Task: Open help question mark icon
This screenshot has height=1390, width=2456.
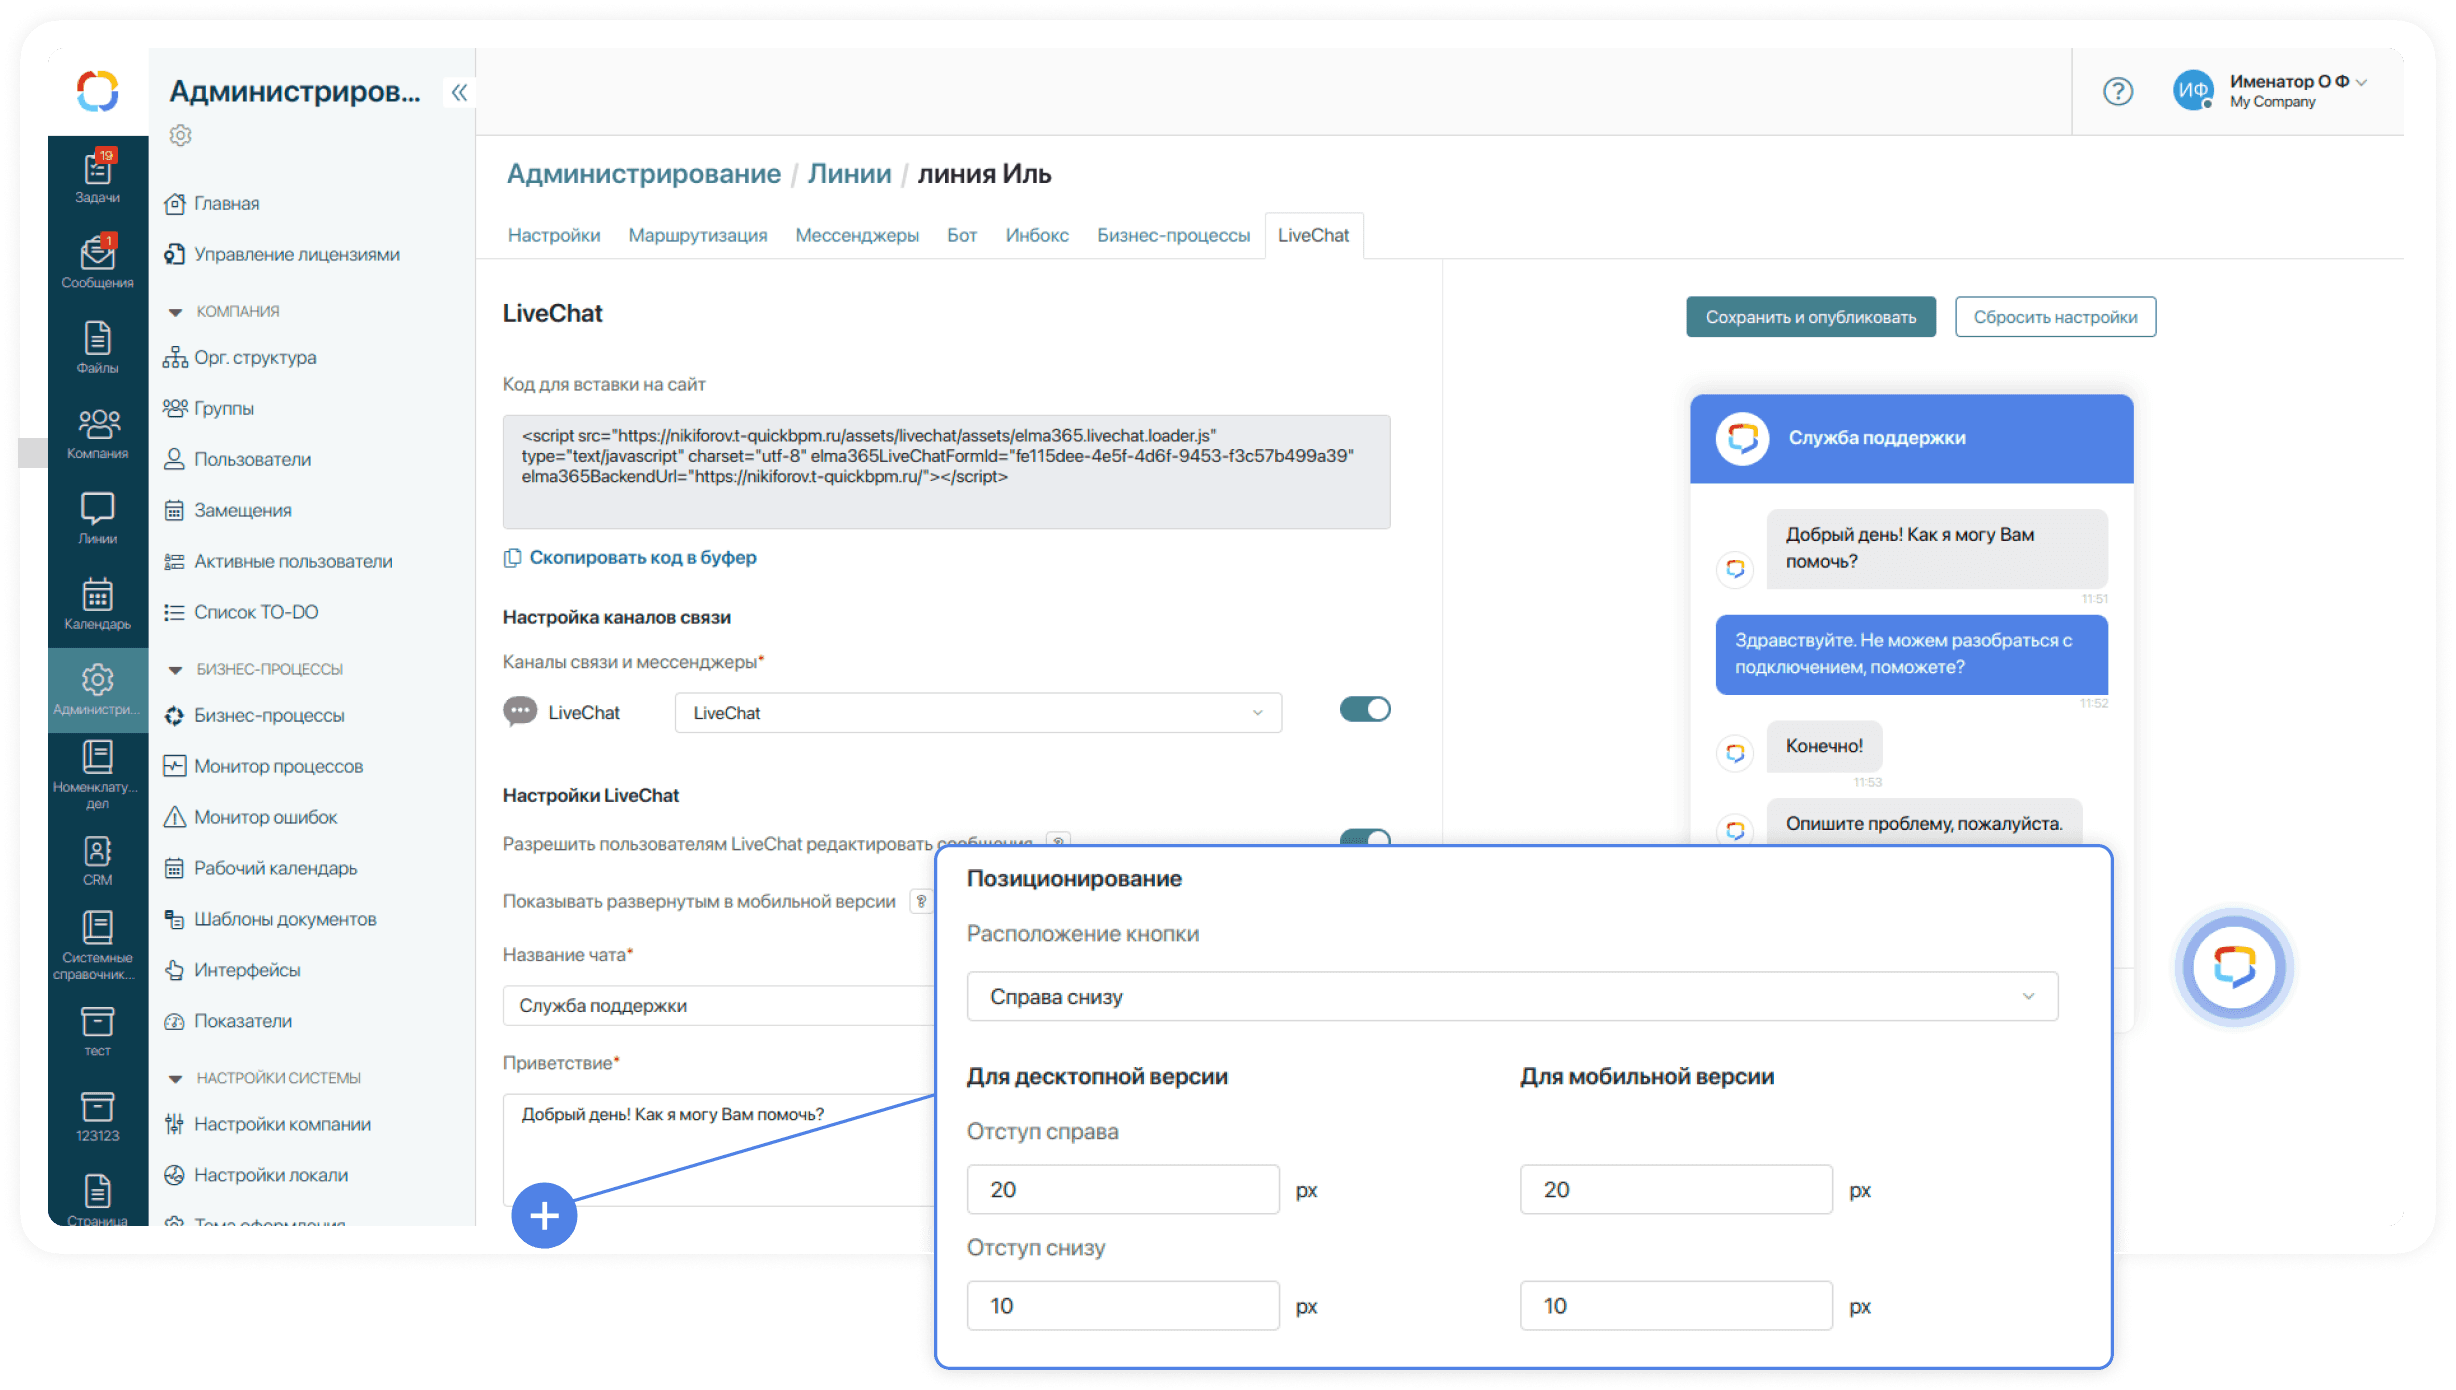Action: pos(2118,91)
